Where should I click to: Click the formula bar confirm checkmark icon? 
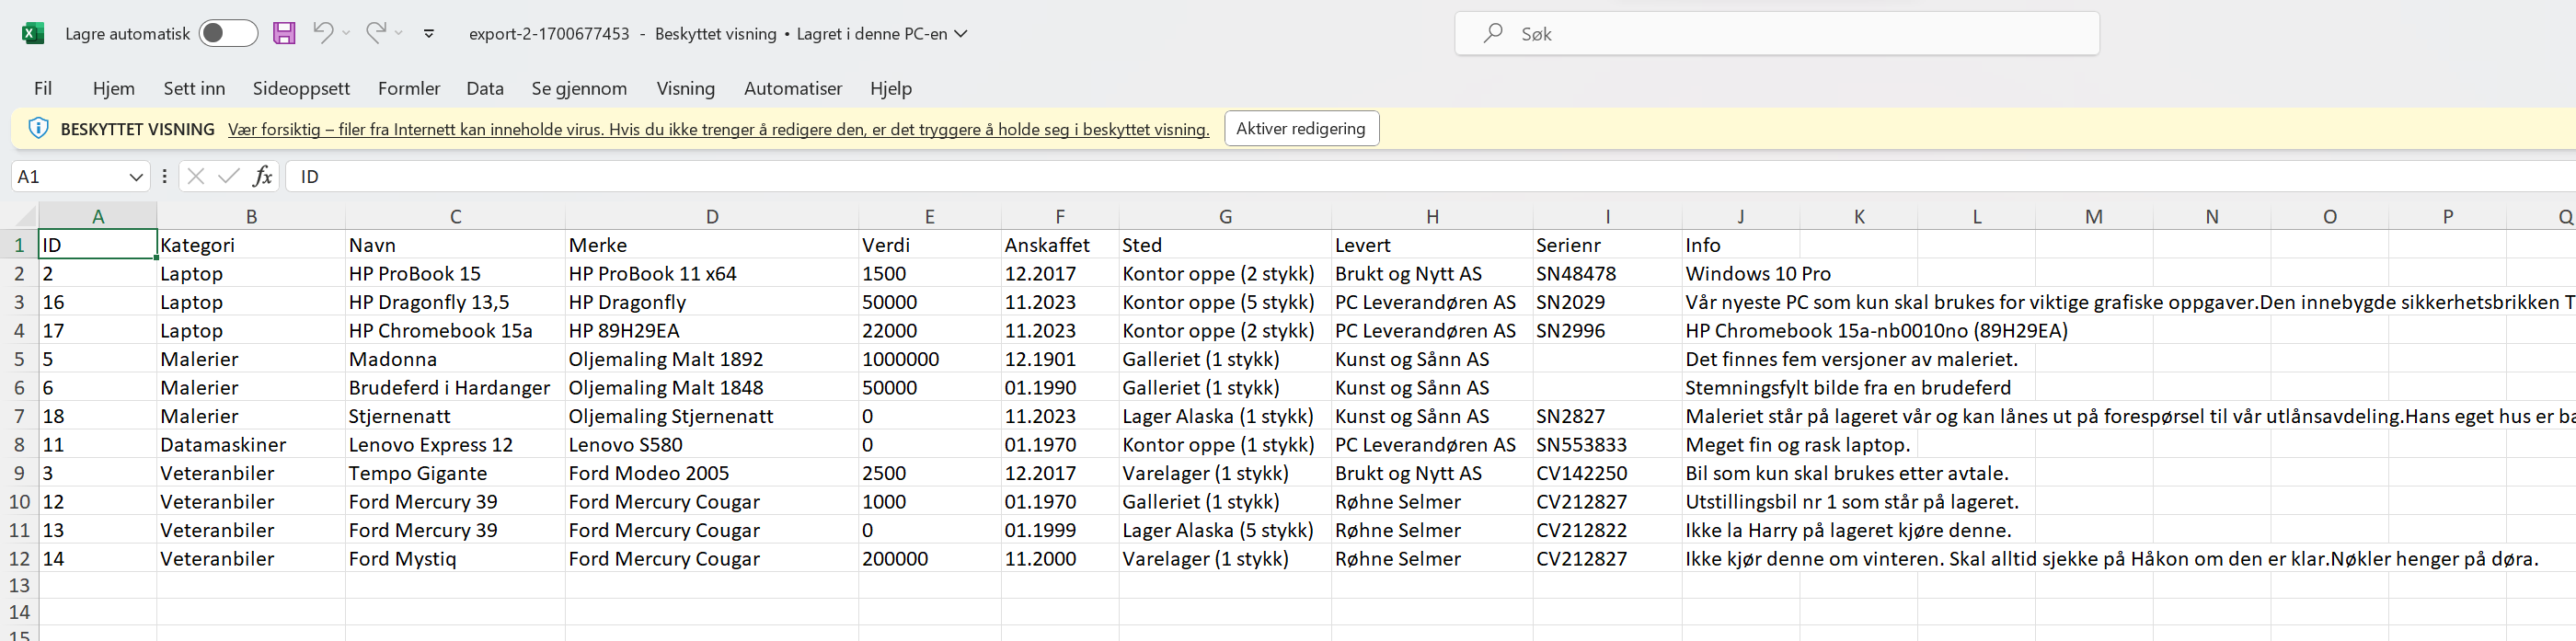[x=229, y=176]
